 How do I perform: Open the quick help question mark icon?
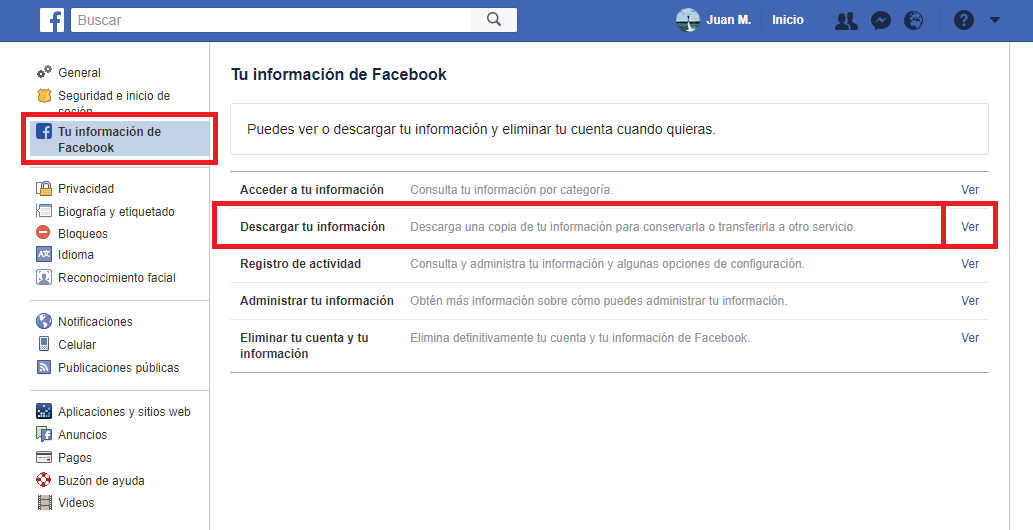964,20
